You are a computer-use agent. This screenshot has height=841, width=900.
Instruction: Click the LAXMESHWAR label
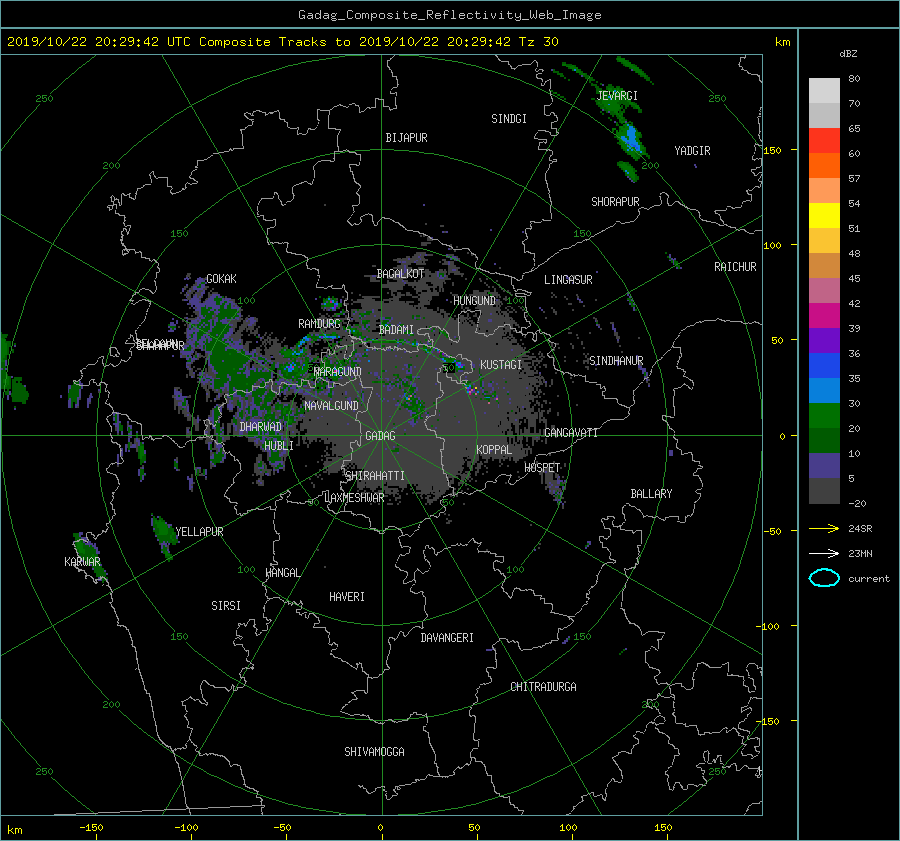point(354,498)
